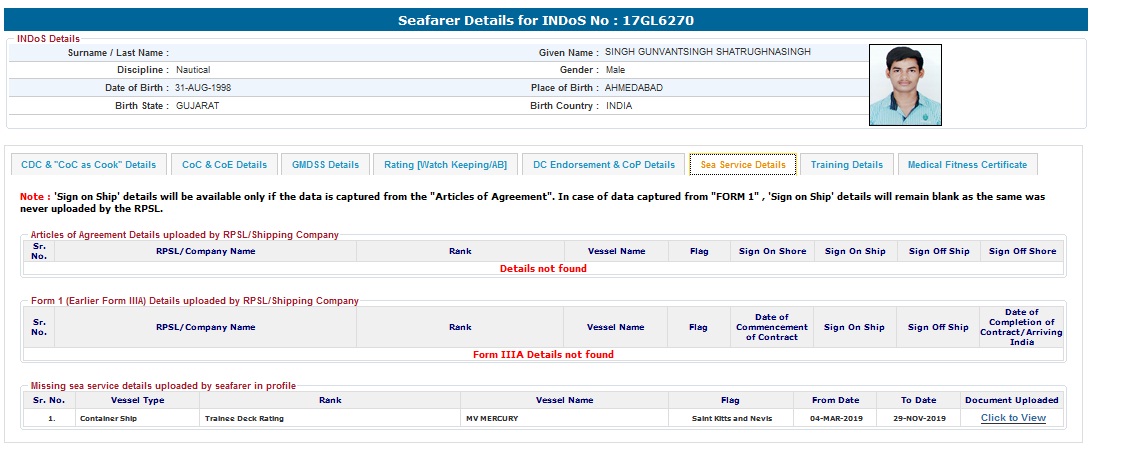
Task: Select the 04-MAR-2019 From Date cell
Action: pyautogui.click(x=835, y=418)
